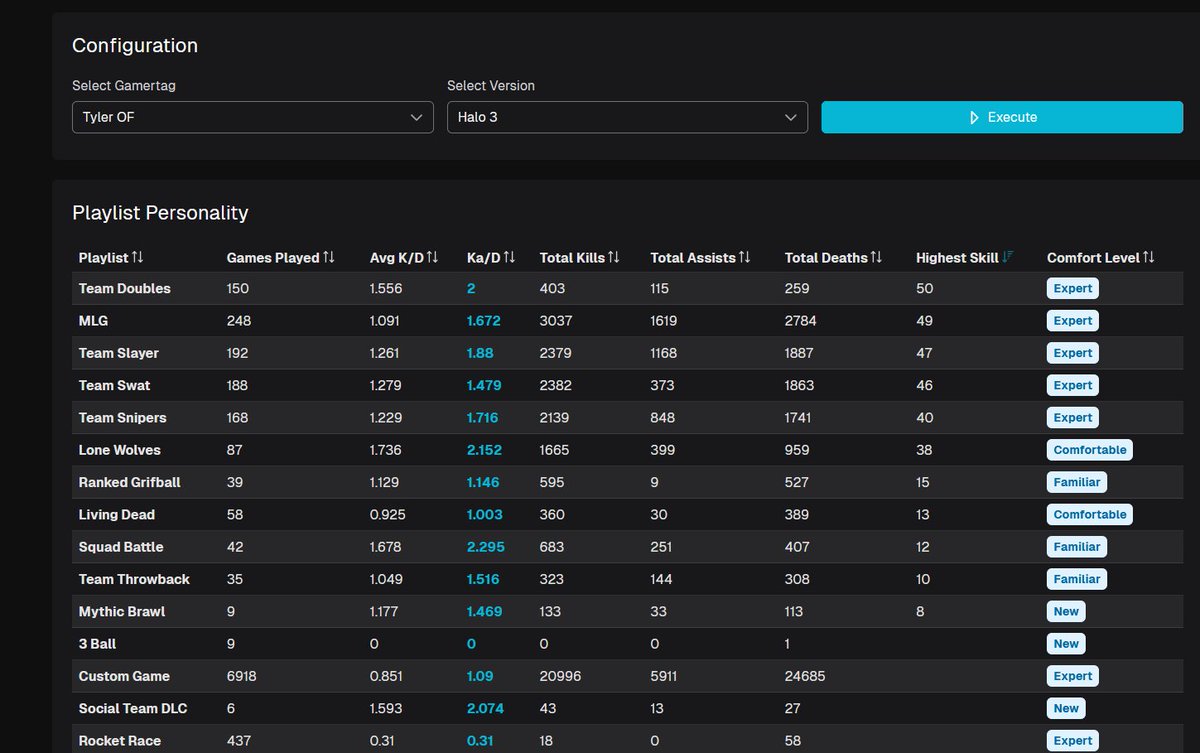Sort table by Playlist column arrows
This screenshot has width=1200, height=753.
(x=138, y=257)
